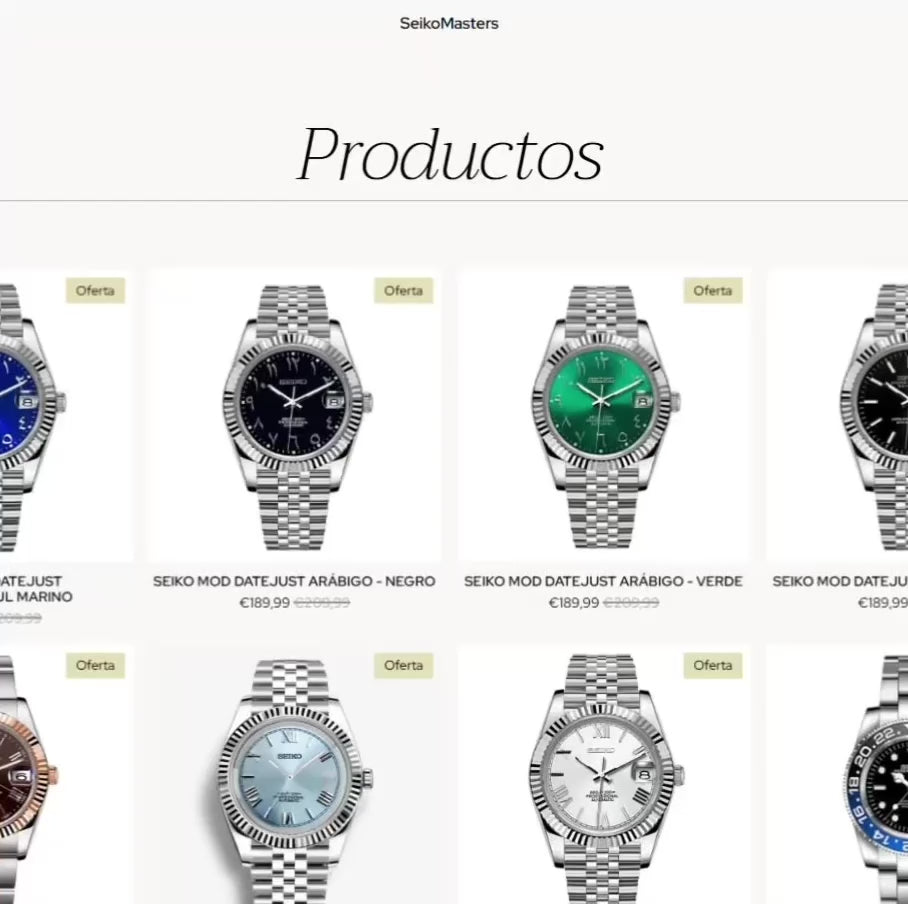Click the Oferta badge on white Roman watch
Screen dimensions: 908x904
(x=713, y=665)
